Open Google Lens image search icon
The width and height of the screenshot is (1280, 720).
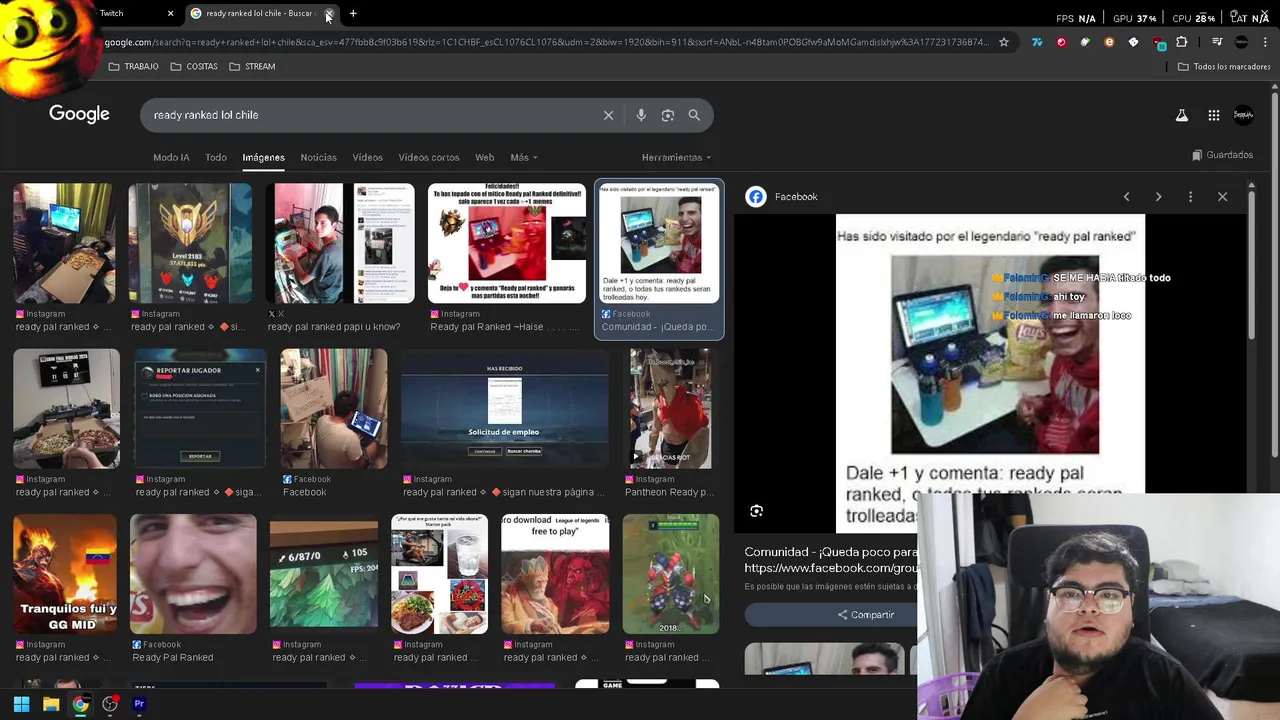coord(668,115)
